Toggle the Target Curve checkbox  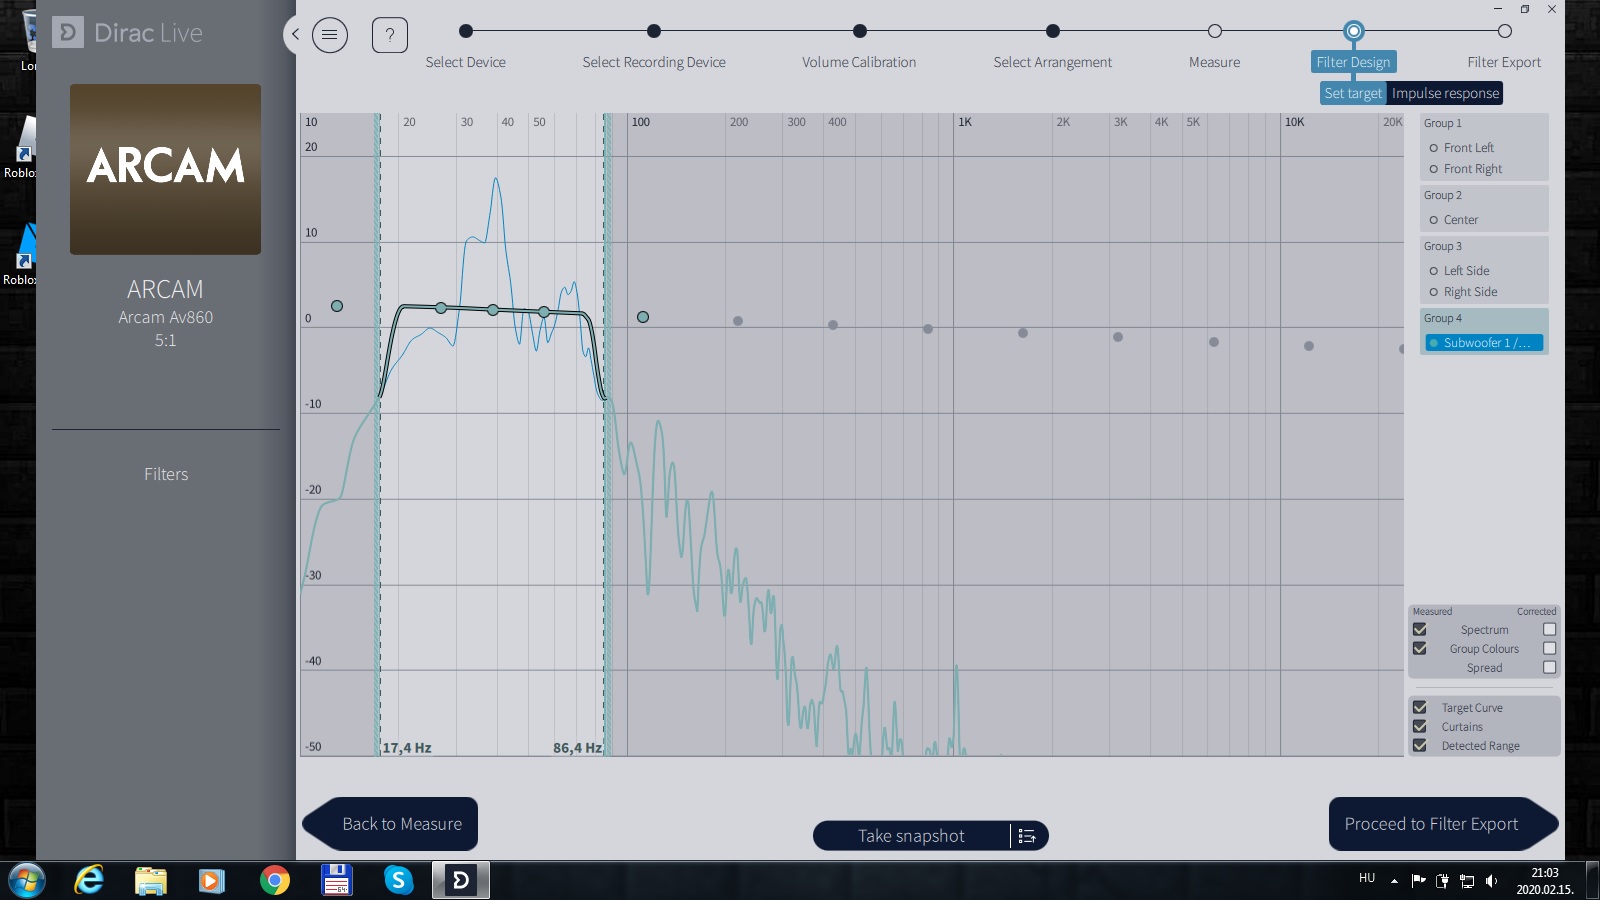coord(1419,708)
